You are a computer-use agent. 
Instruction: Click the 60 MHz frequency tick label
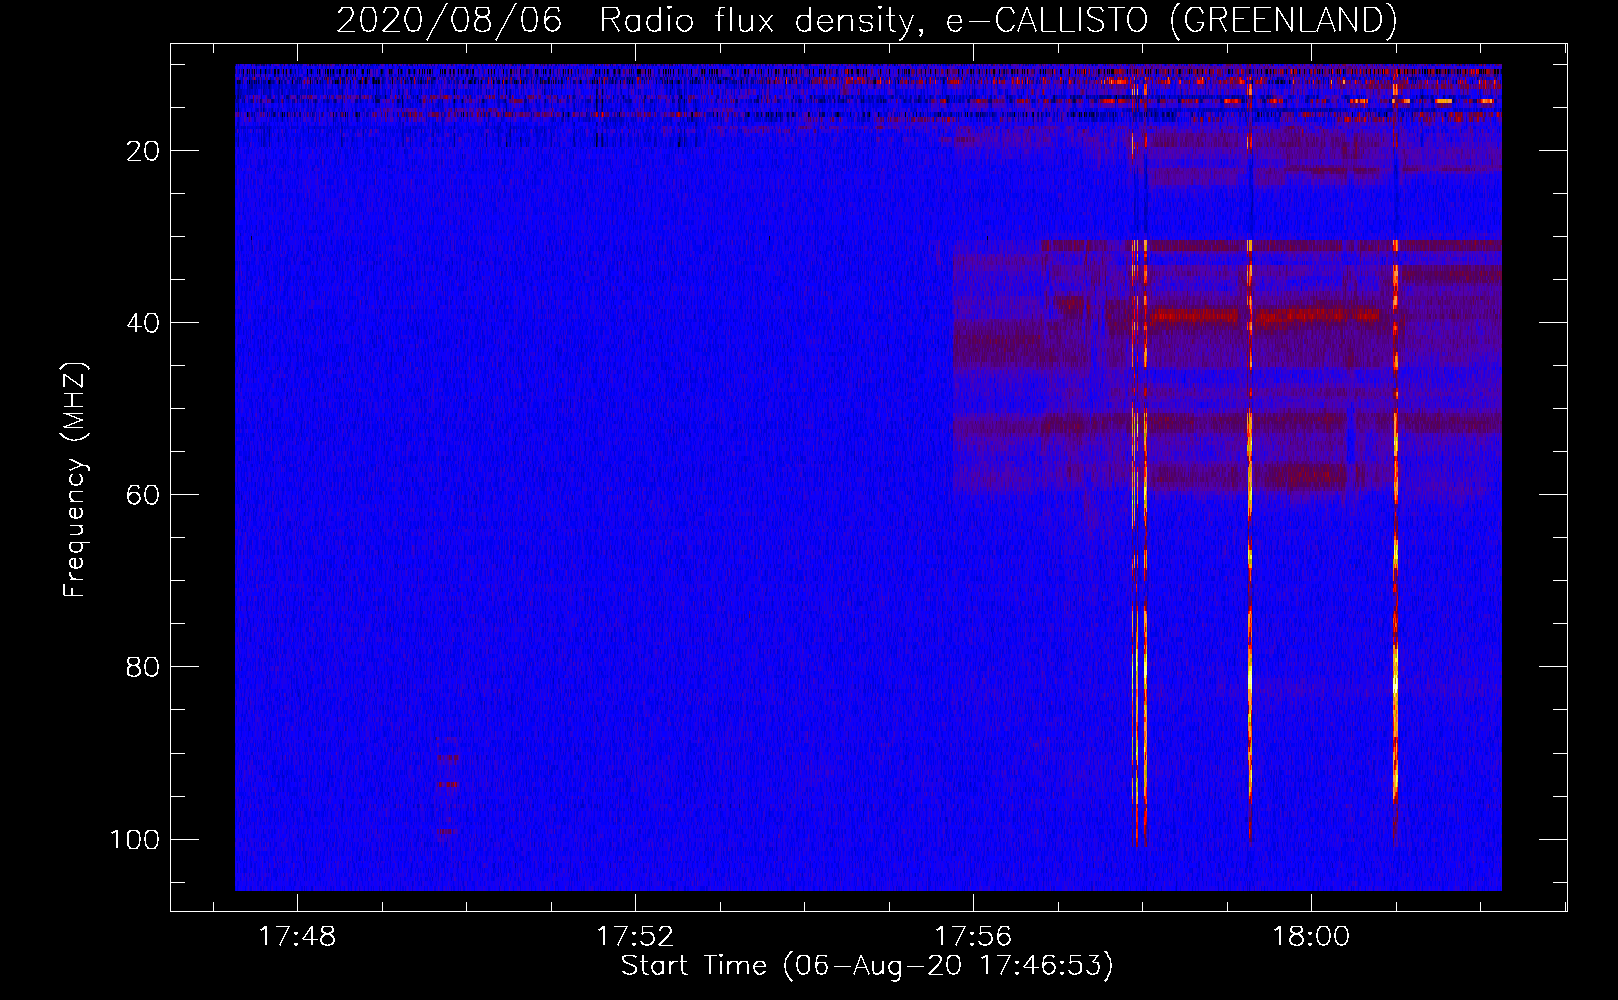(143, 495)
